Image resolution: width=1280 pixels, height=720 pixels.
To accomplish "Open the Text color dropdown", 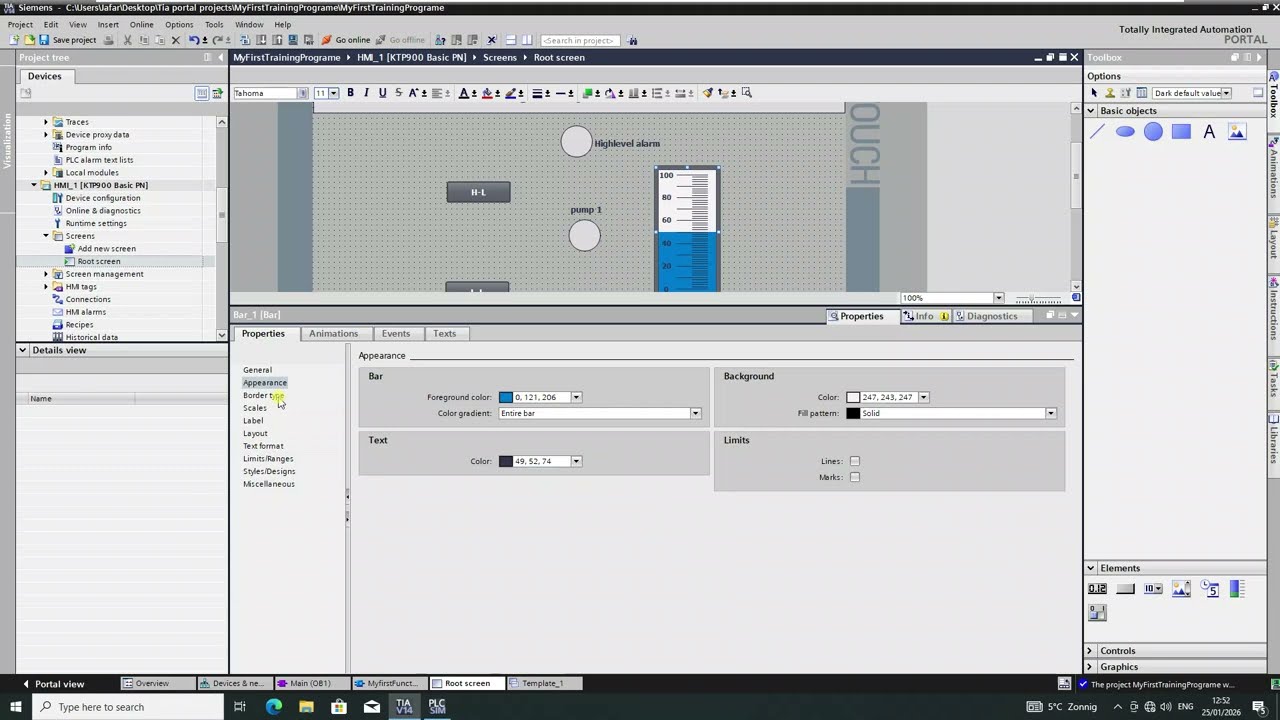I will coord(576,461).
